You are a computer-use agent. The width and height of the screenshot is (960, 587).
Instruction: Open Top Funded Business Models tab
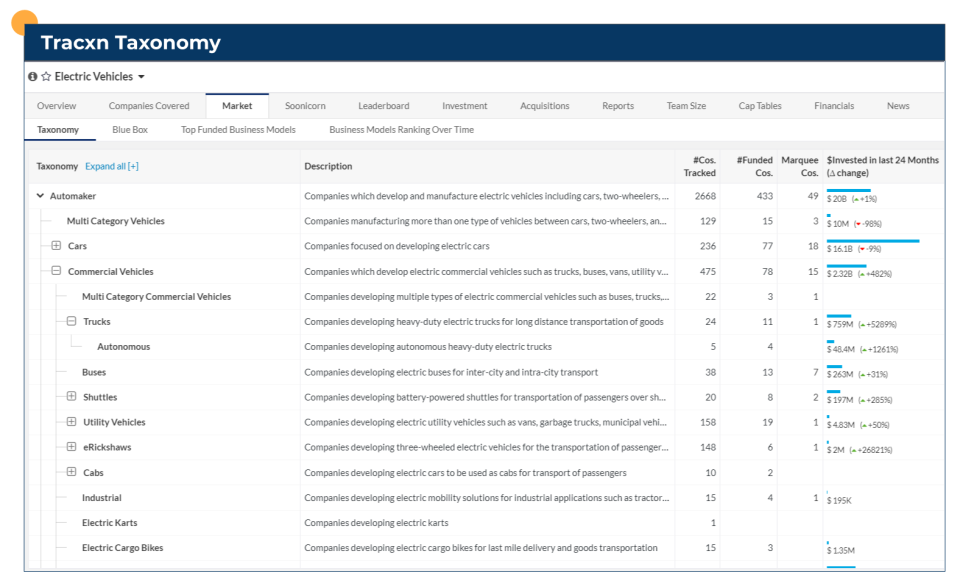coord(238,129)
